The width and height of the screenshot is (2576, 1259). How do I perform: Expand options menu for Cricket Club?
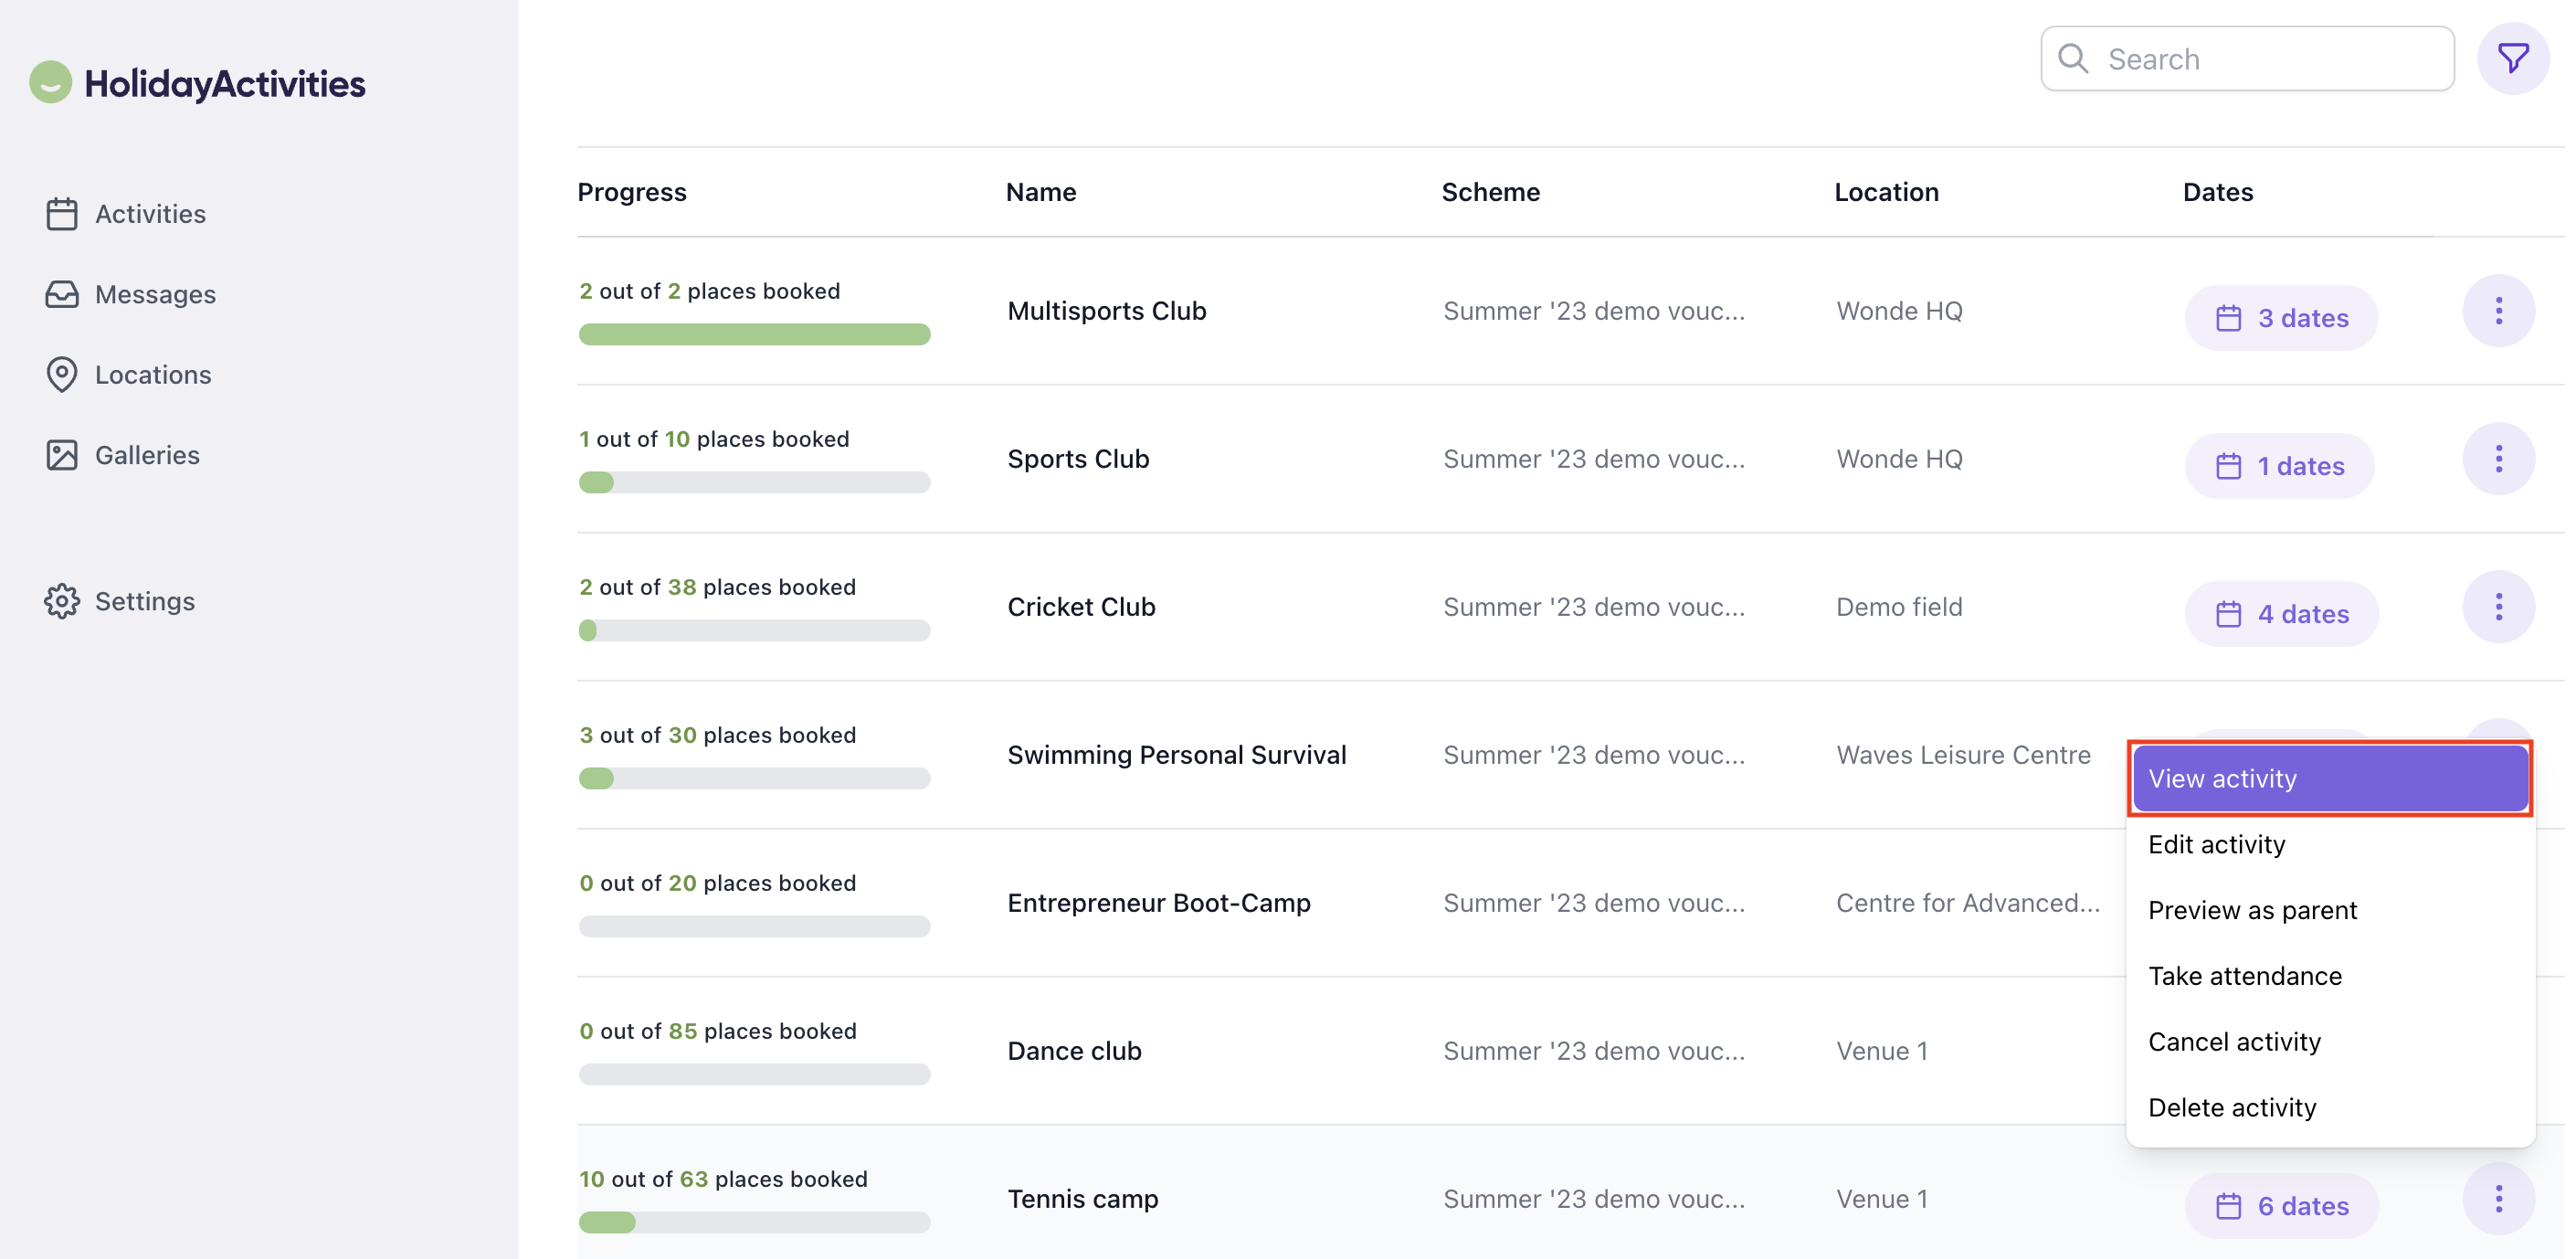click(x=2498, y=607)
